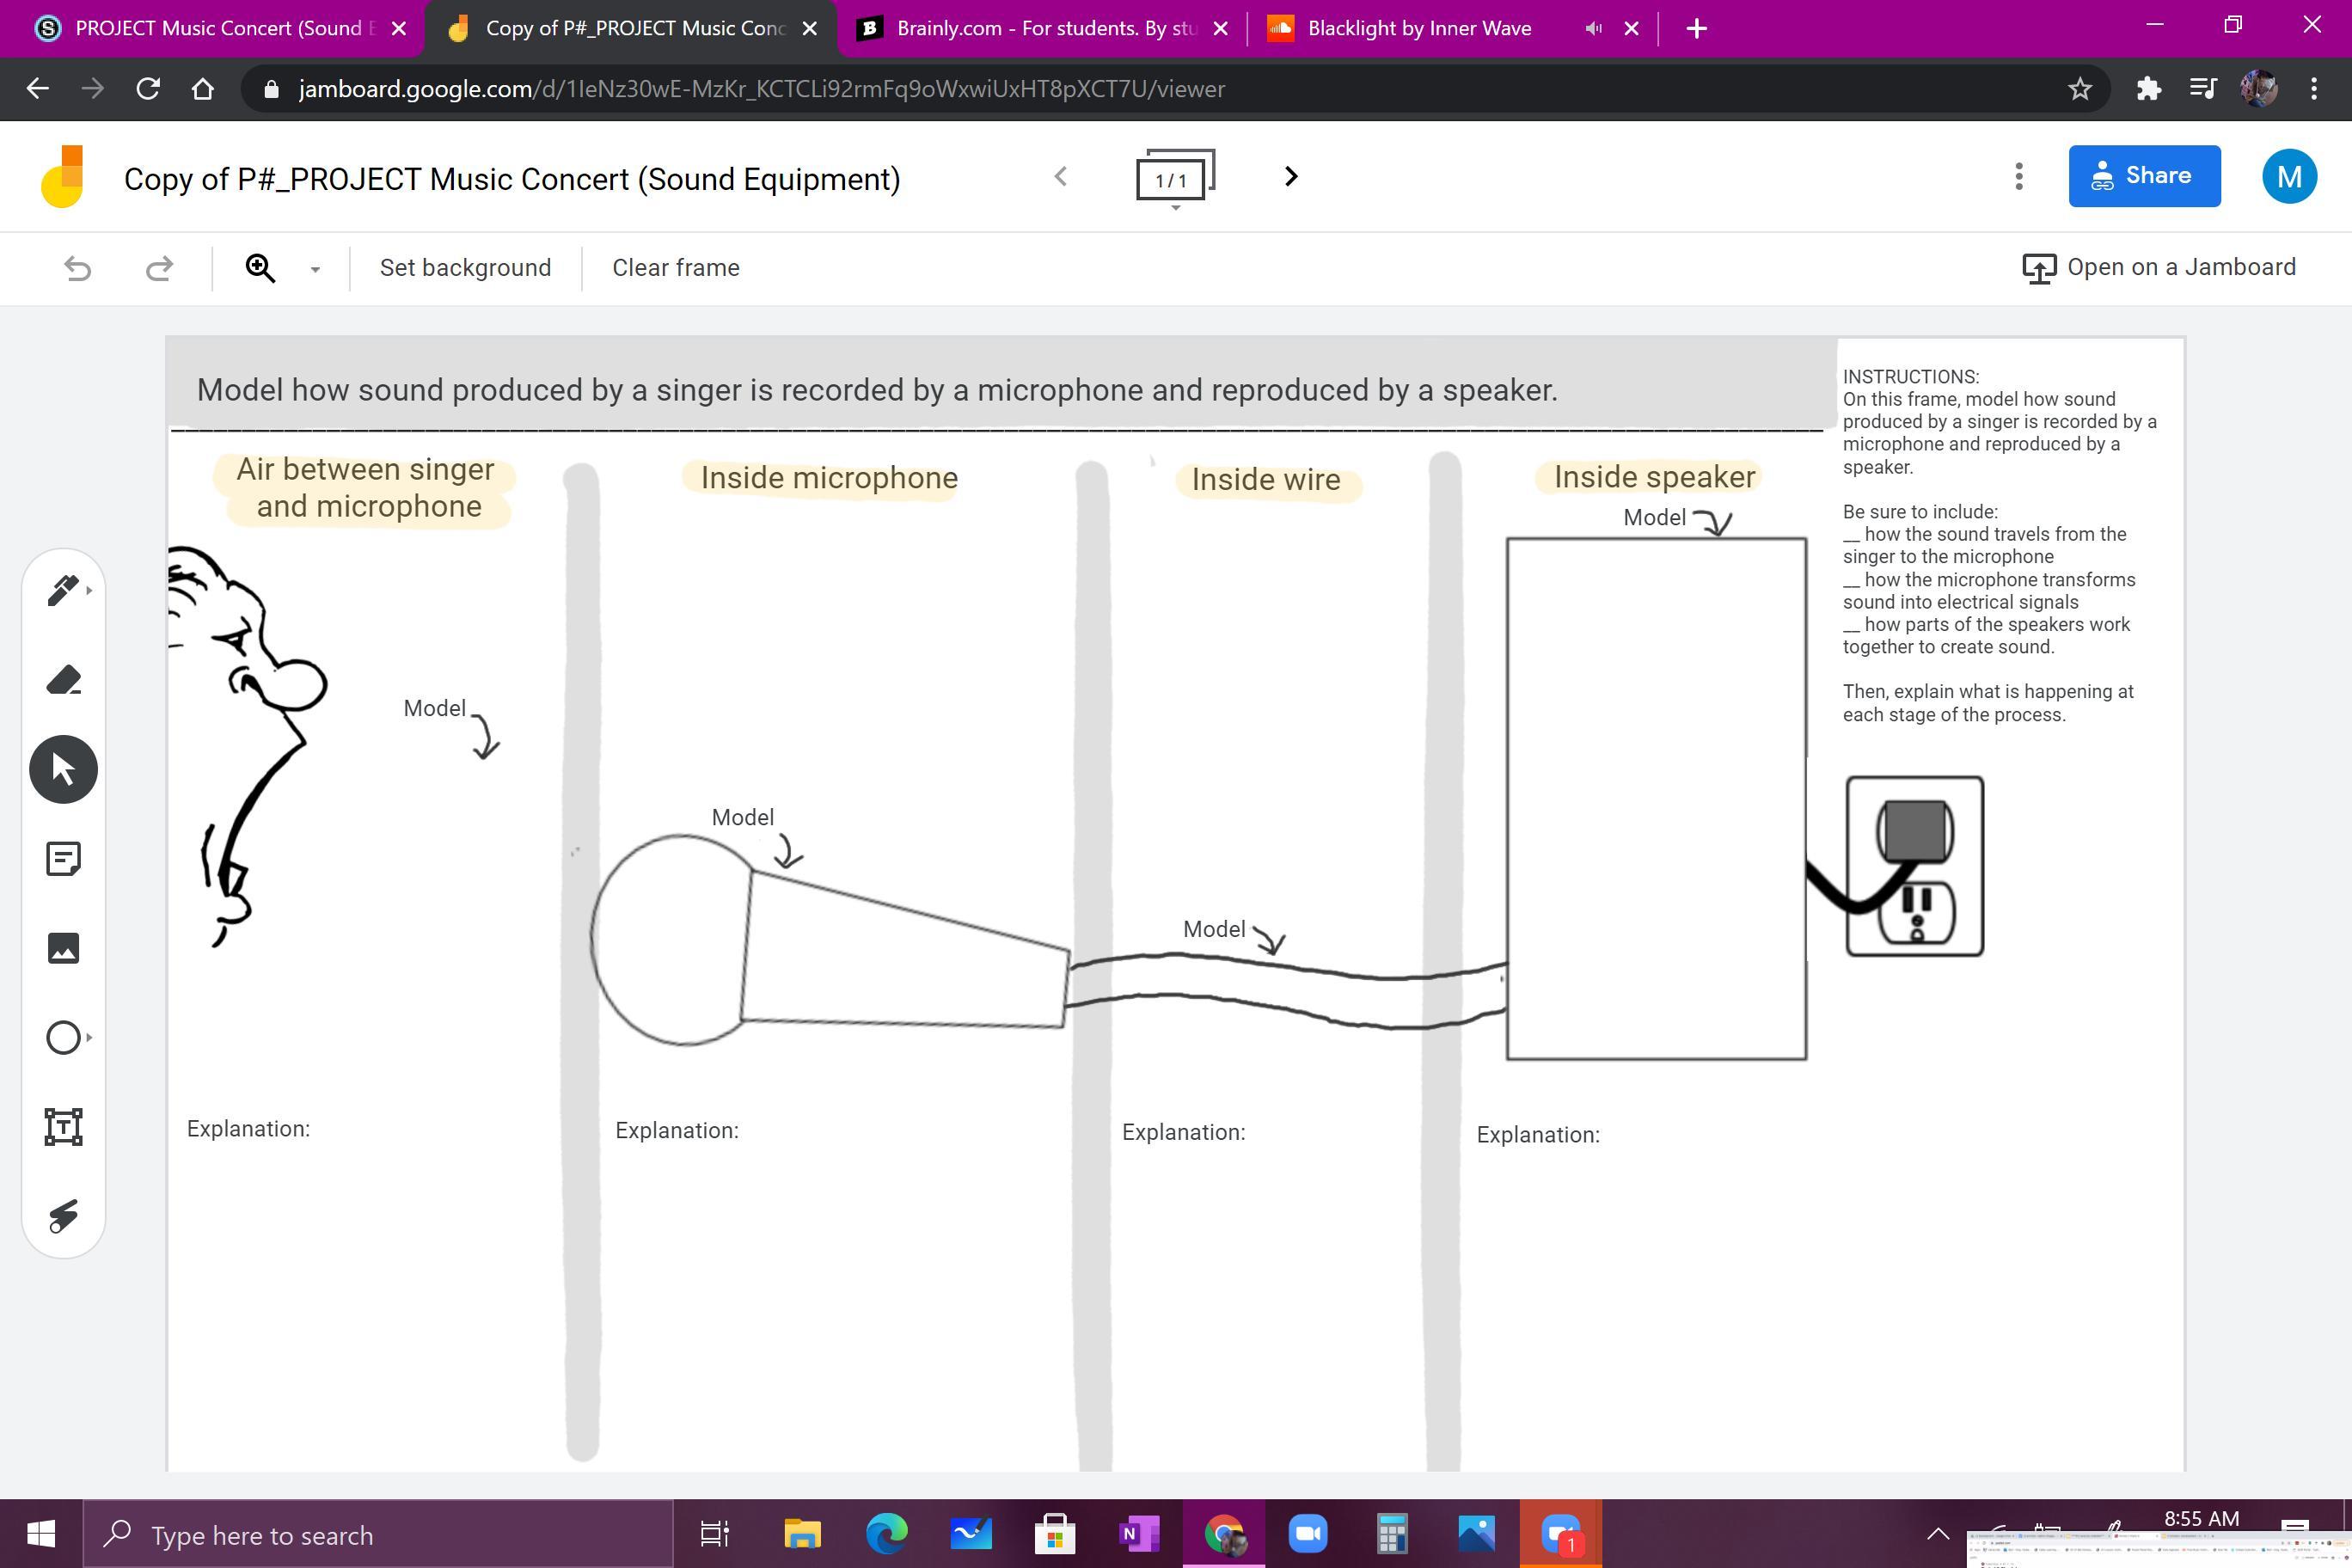
Task: Bookmark this page with the star icon
Action: (x=2080, y=89)
